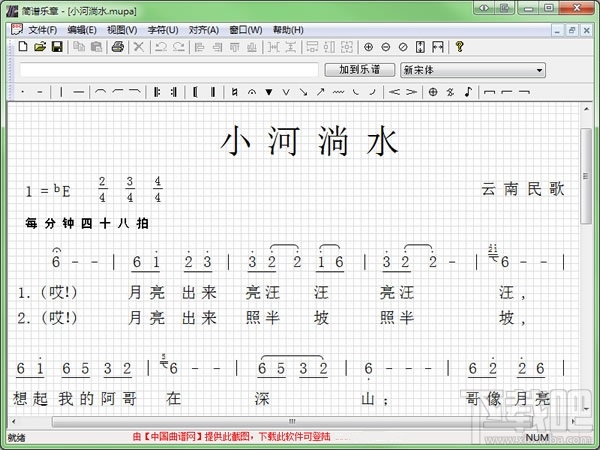Open a file with the folder icon
The width and height of the screenshot is (600, 450).
[x=40, y=47]
